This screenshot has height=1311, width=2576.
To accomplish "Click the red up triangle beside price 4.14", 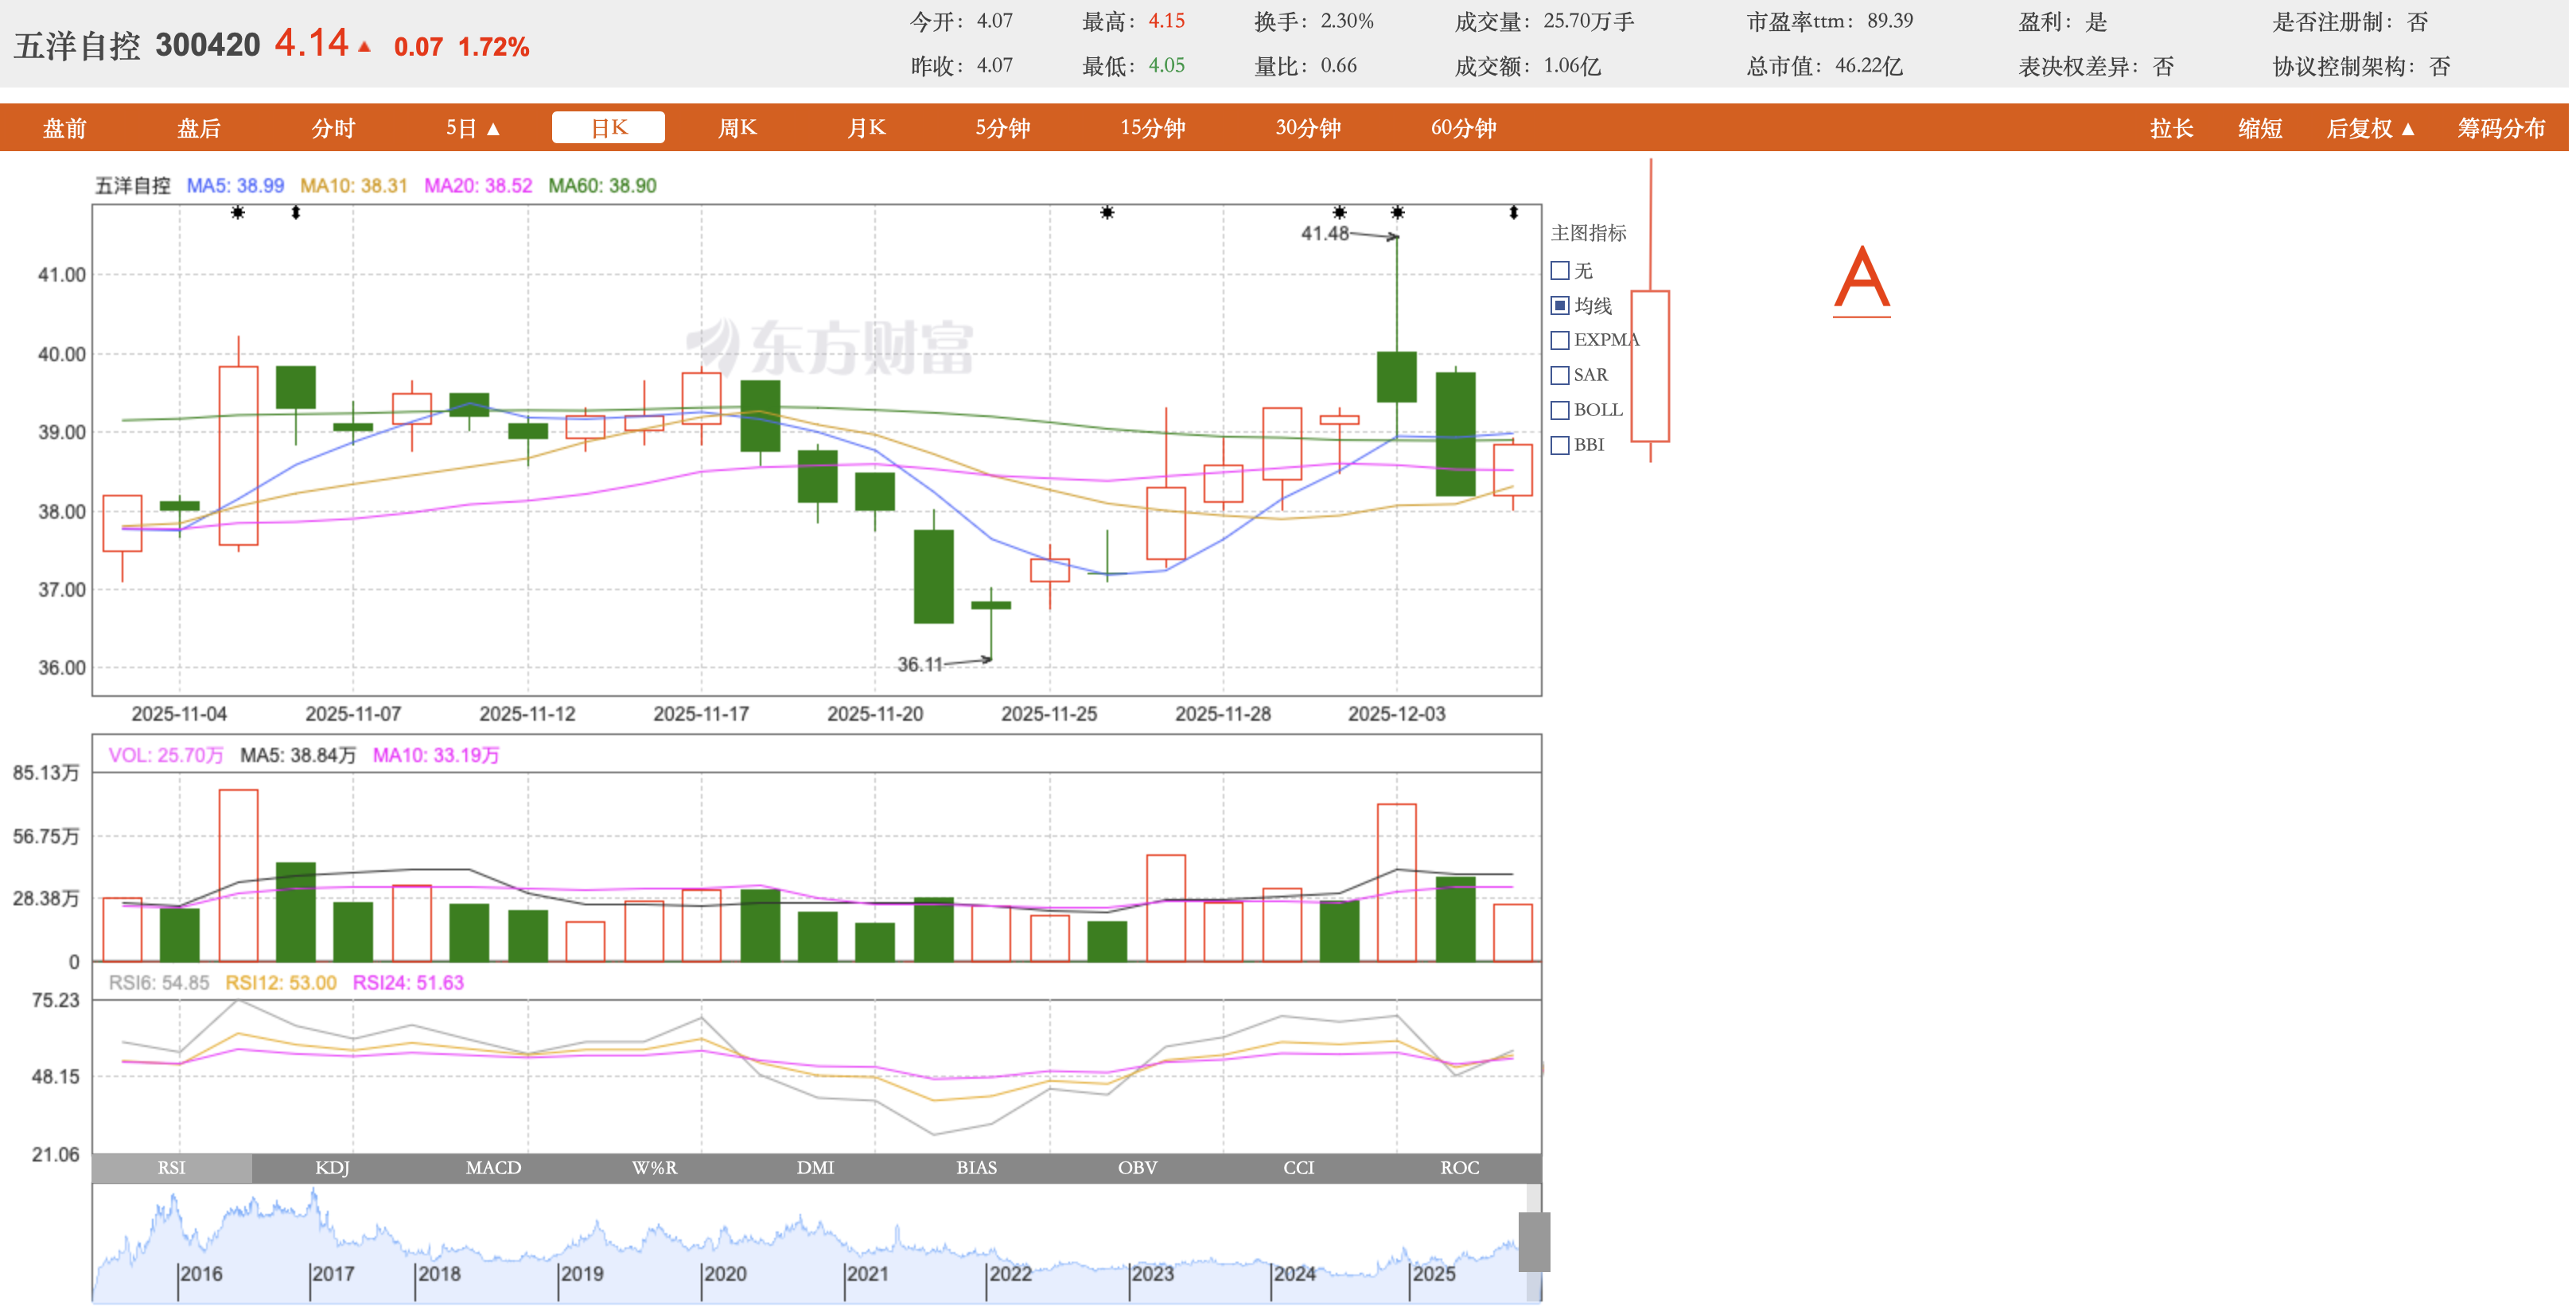I will coord(365,47).
